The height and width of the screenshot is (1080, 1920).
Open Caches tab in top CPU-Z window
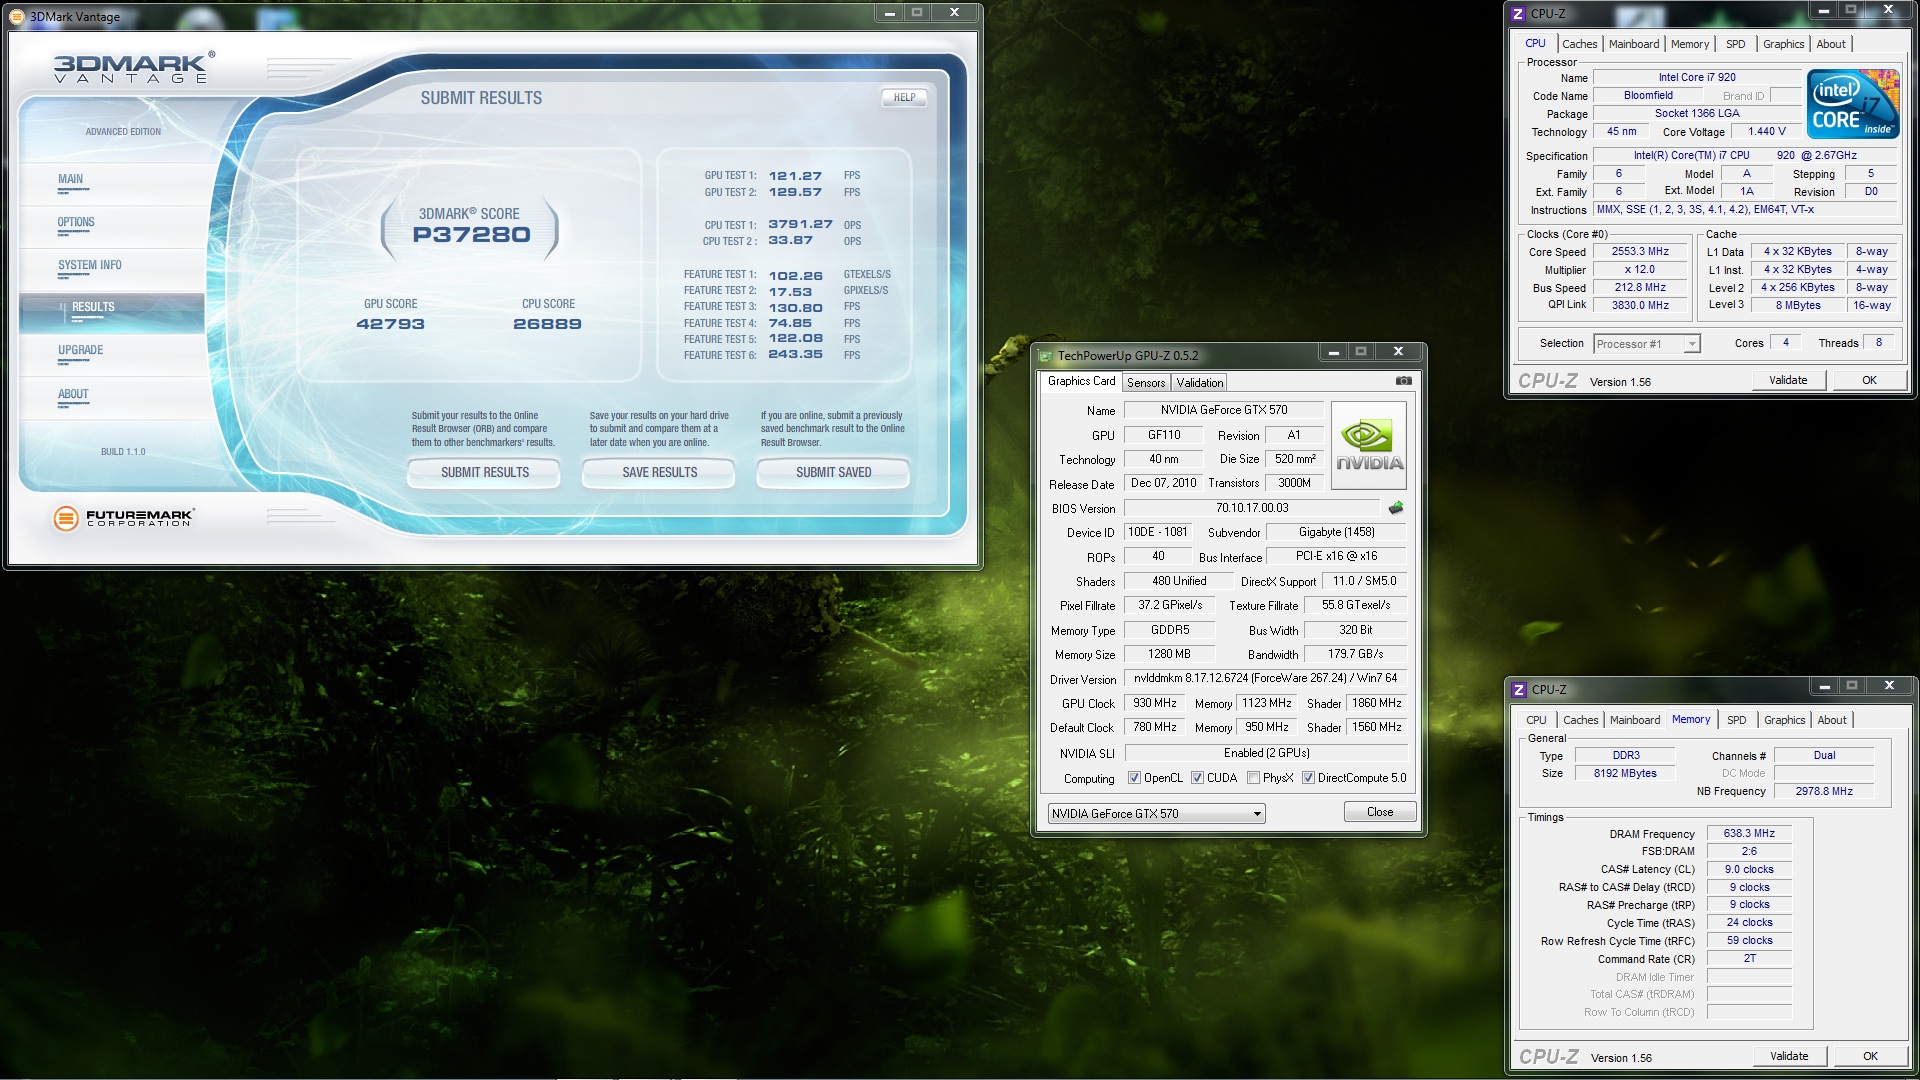pyautogui.click(x=1579, y=44)
